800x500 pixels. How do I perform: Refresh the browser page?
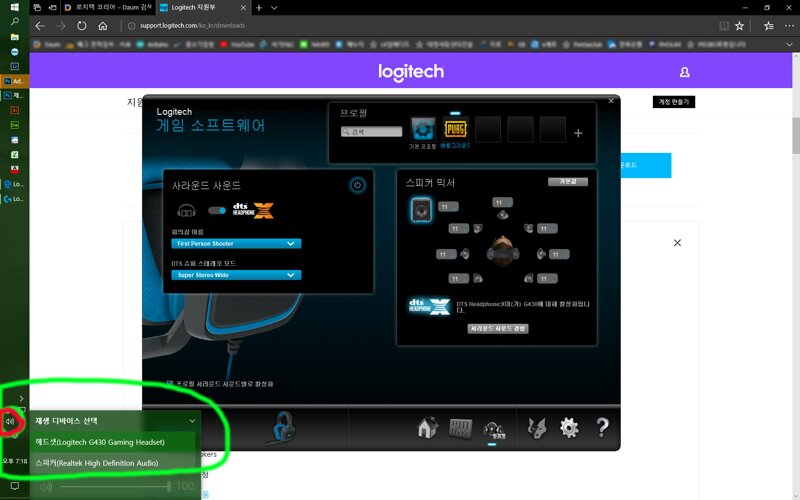(82, 26)
